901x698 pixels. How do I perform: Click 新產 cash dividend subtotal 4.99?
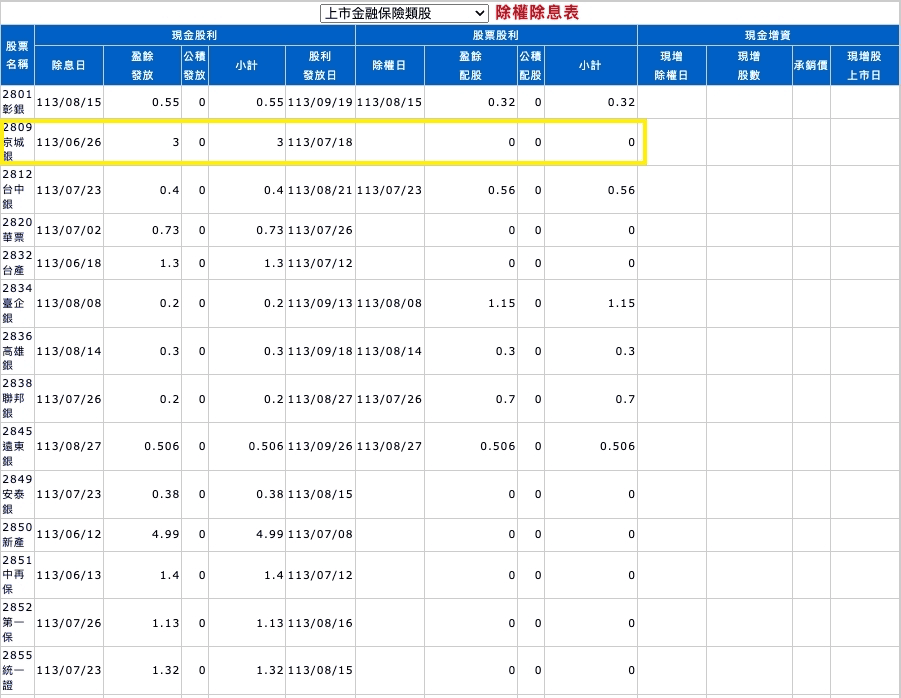[269, 534]
